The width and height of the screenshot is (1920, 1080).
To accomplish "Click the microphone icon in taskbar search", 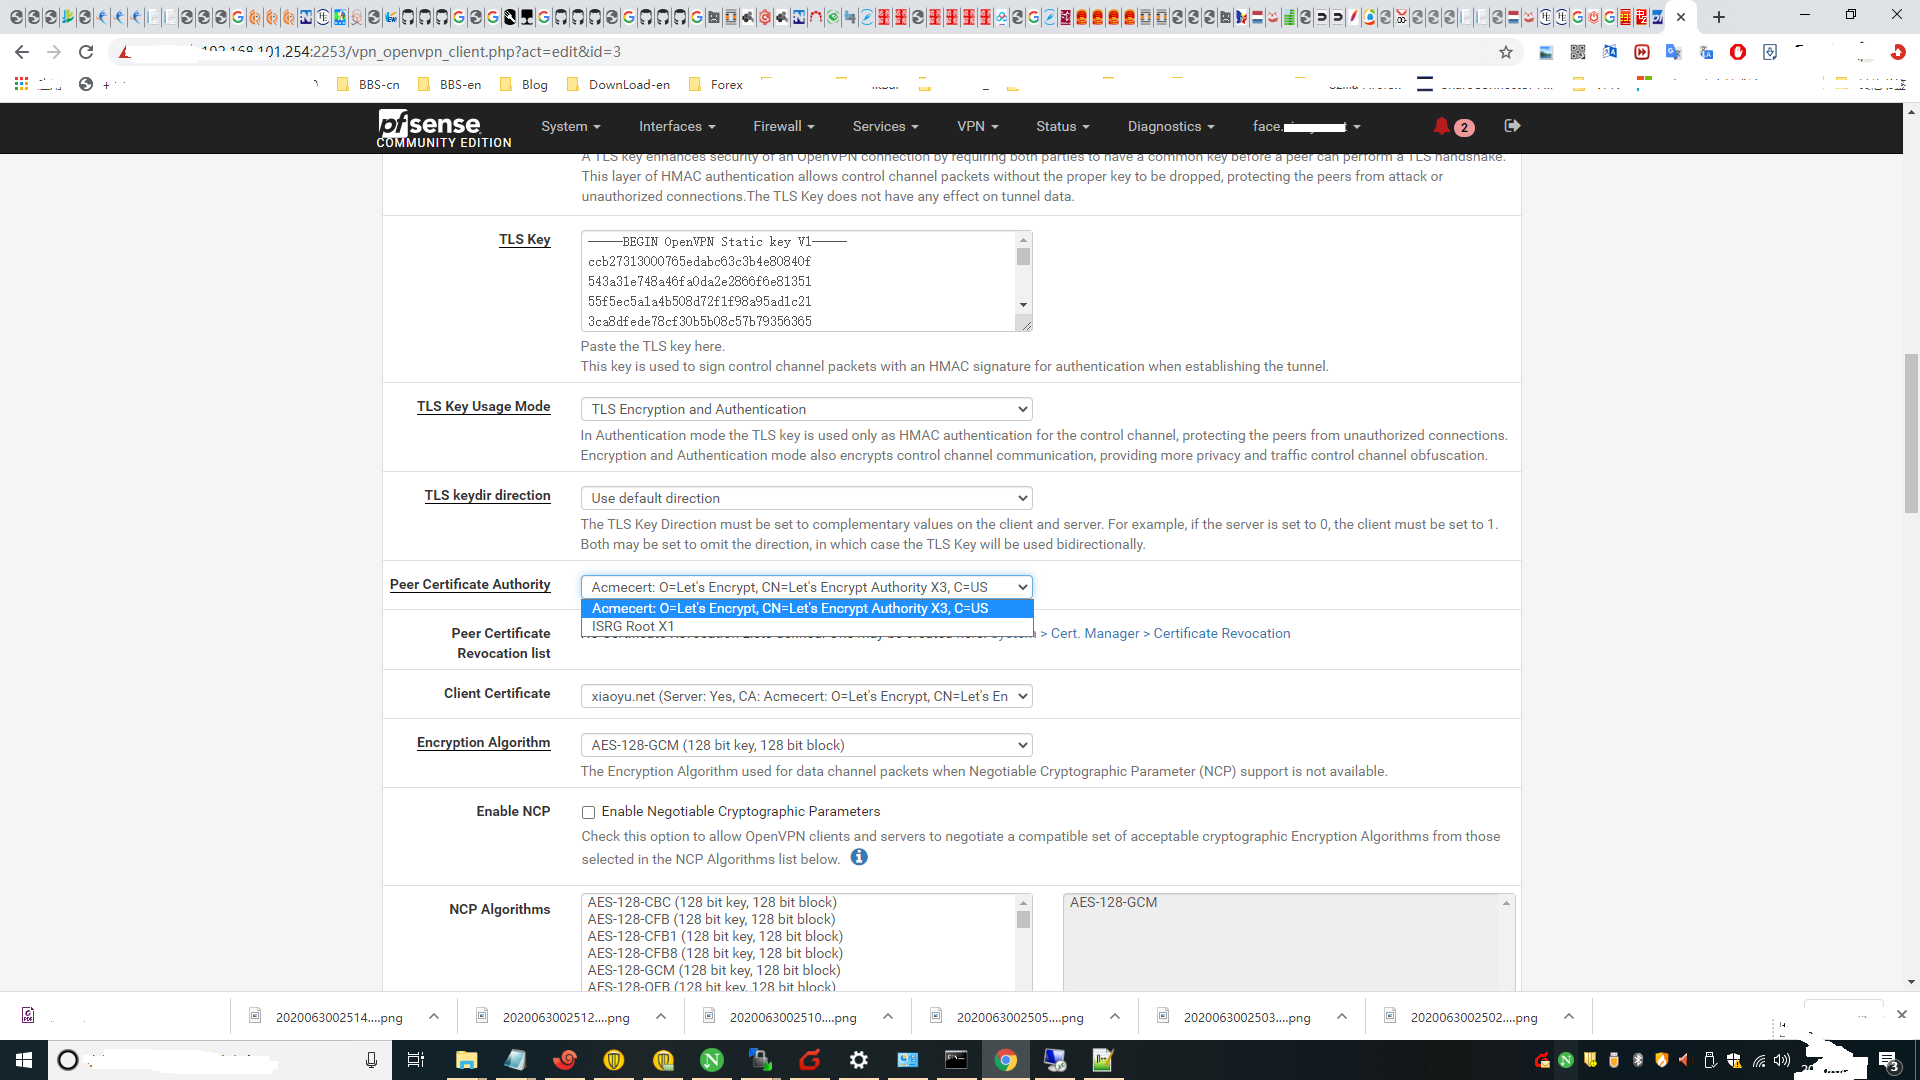I will tap(371, 1060).
